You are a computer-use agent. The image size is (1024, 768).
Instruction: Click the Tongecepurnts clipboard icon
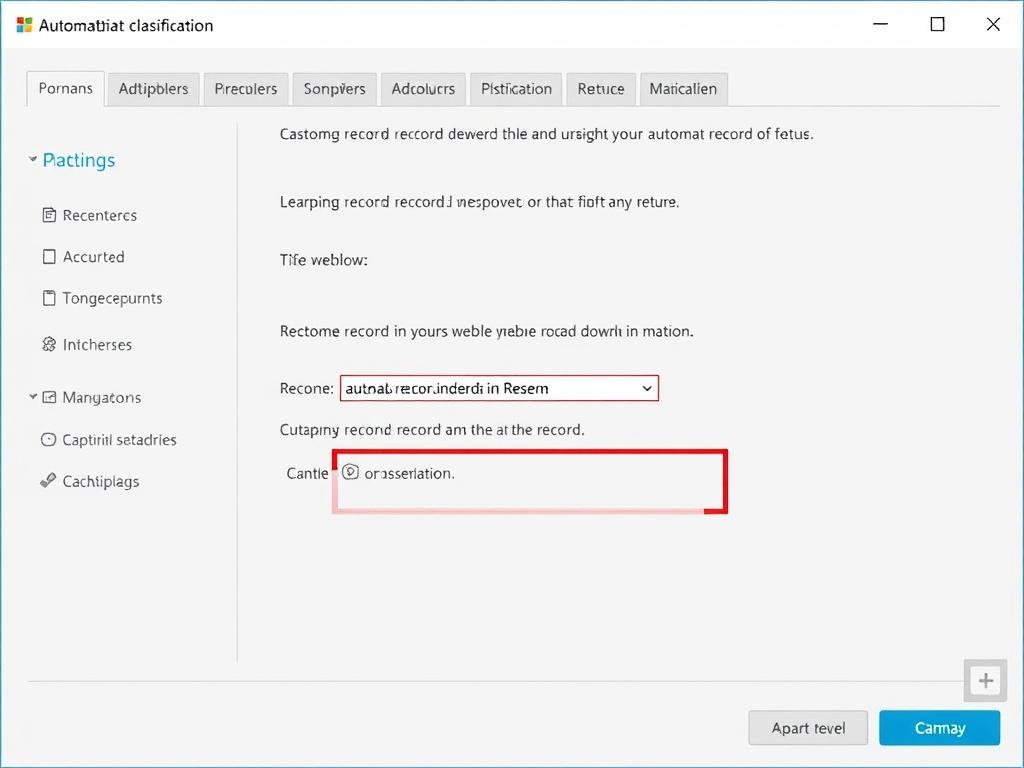(x=49, y=298)
